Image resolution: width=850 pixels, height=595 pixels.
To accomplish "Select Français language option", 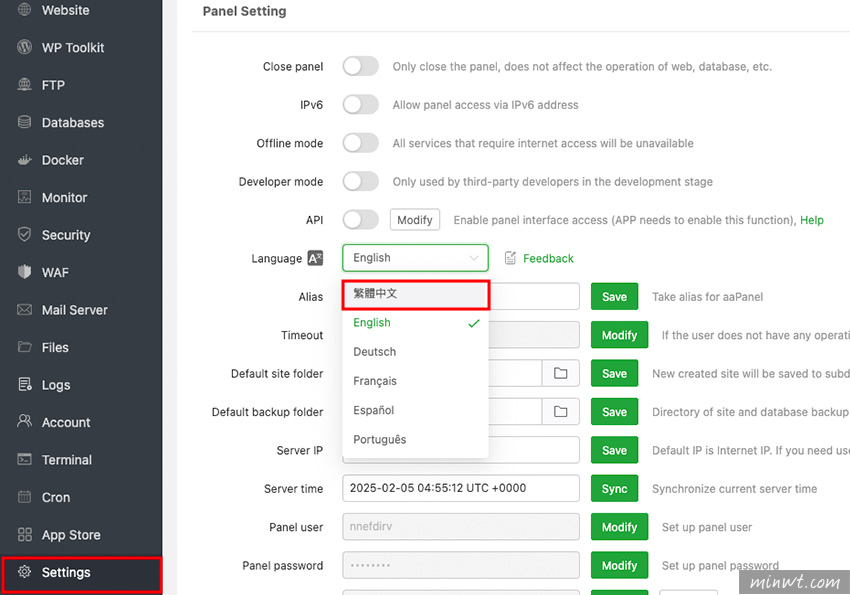I will (x=415, y=381).
